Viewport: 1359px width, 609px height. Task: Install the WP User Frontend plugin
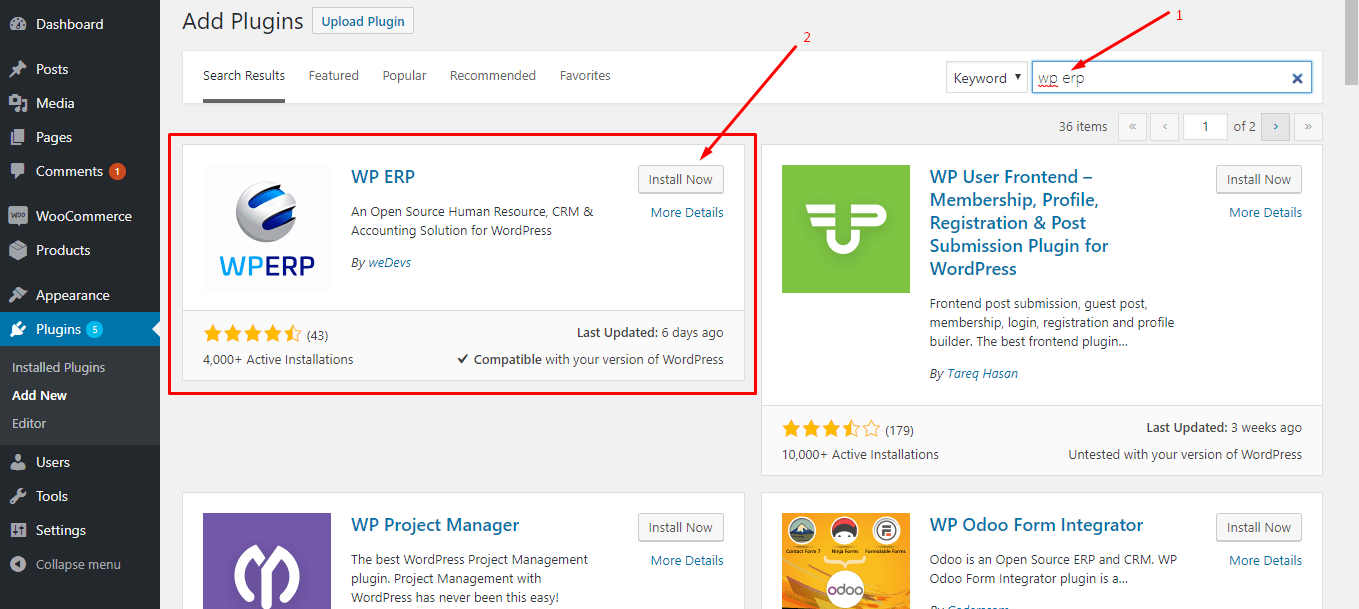point(1259,179)
